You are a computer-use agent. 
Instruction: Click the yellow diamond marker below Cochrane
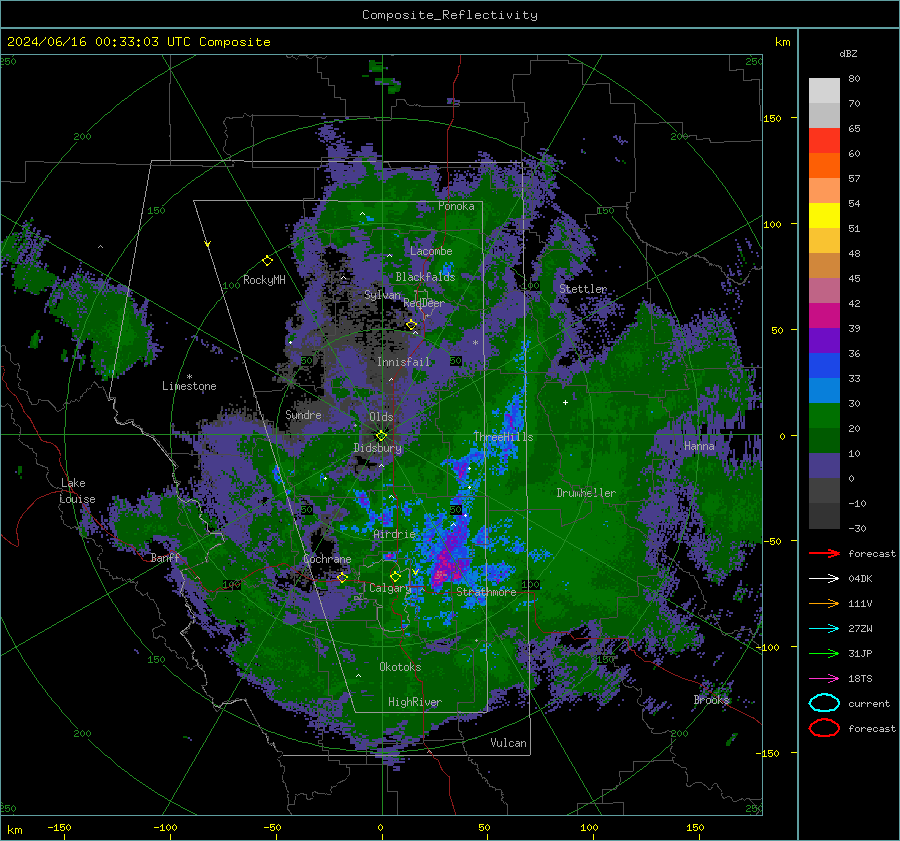tap(342, 577)
